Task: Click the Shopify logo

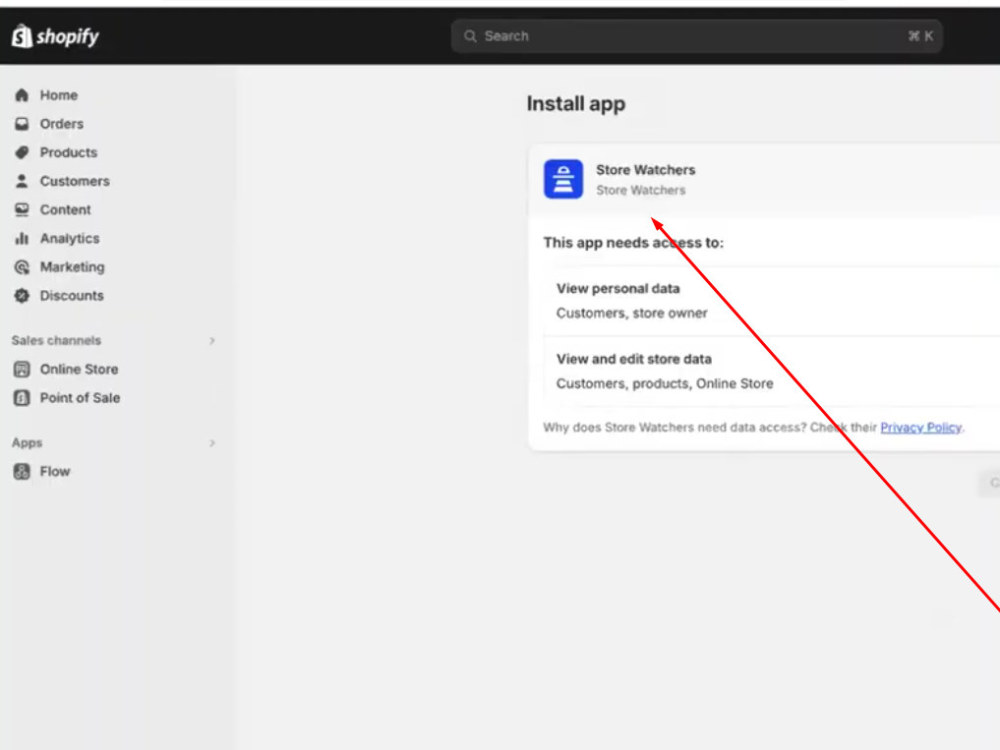Action: coord(55,36)
